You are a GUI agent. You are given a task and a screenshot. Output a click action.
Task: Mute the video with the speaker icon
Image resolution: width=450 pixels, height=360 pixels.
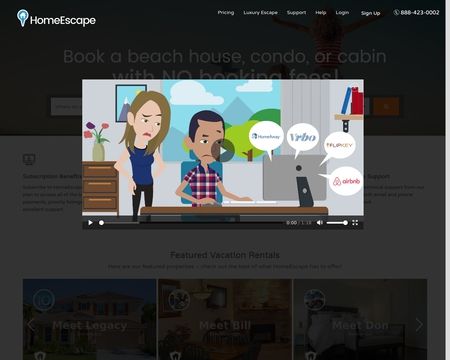coord(319,223)
